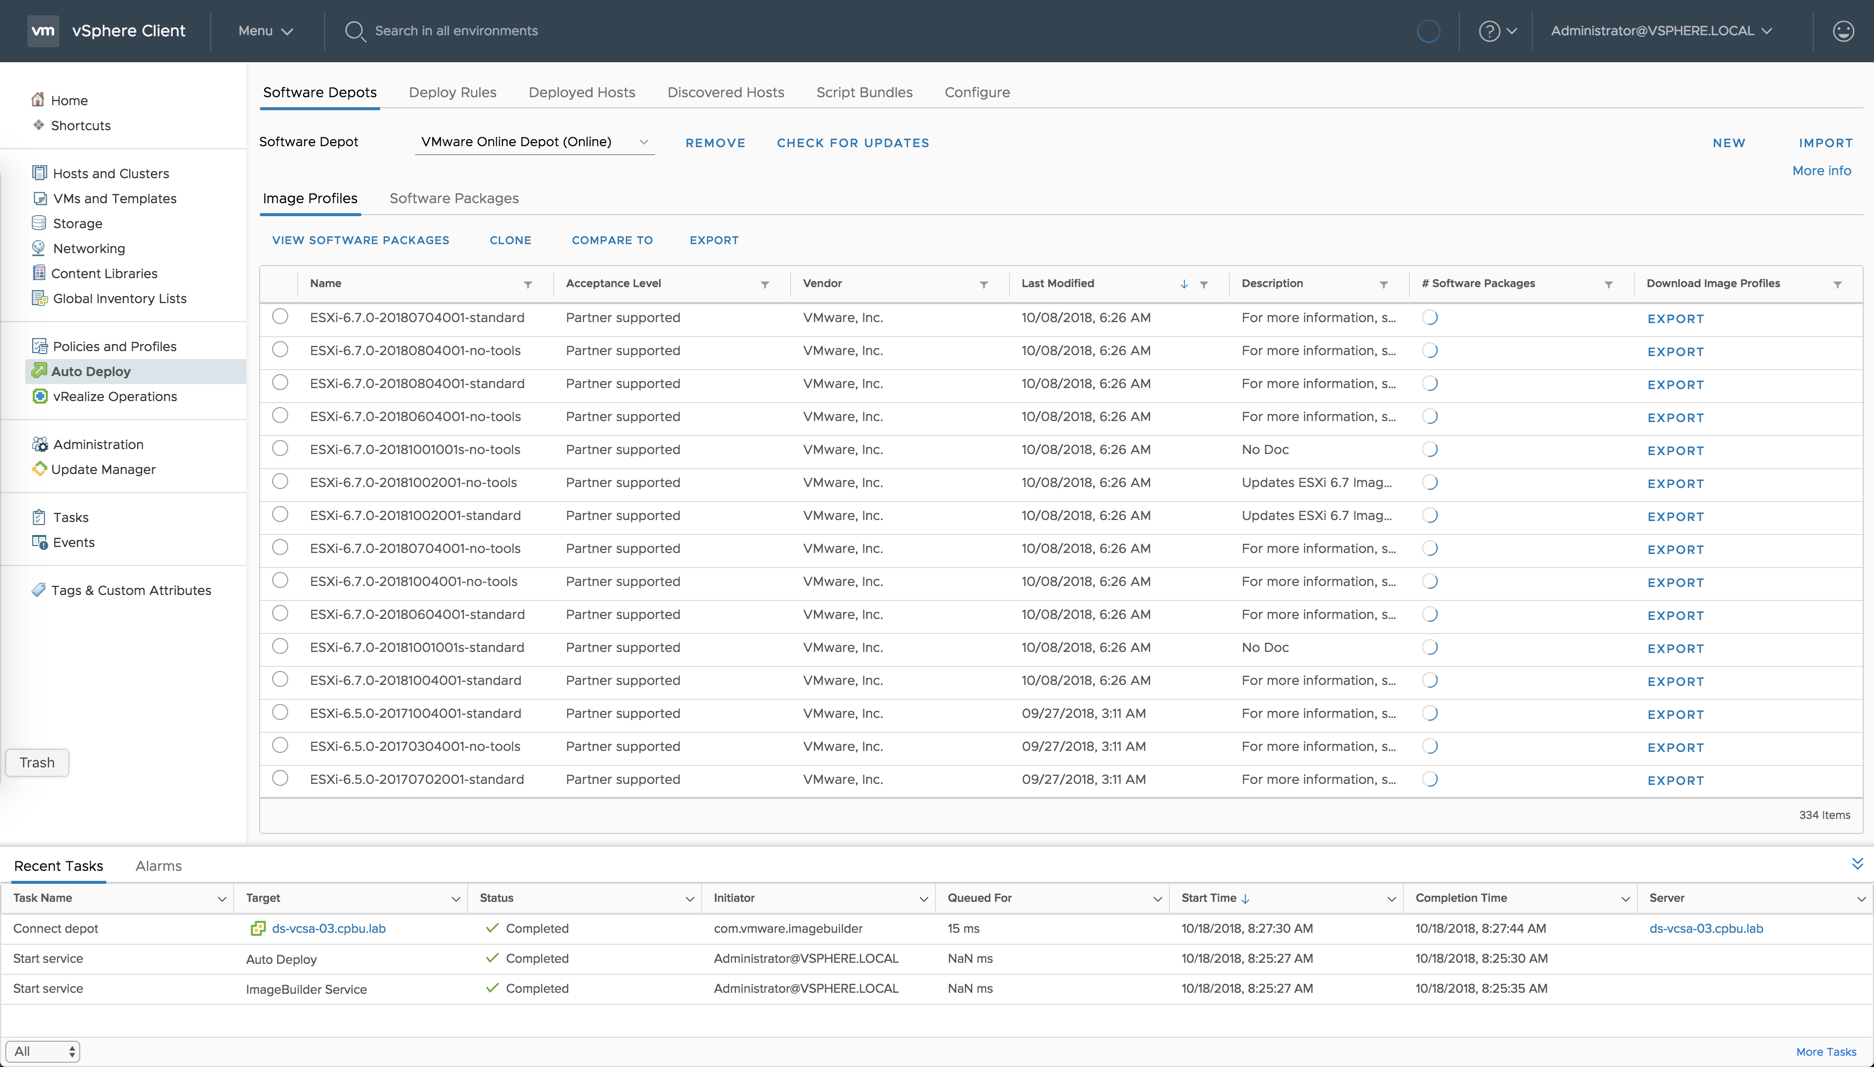Viewport: 1874px width, 1067px height.
Task: Click the REMOVE button
Action: (x=715, y=143)
